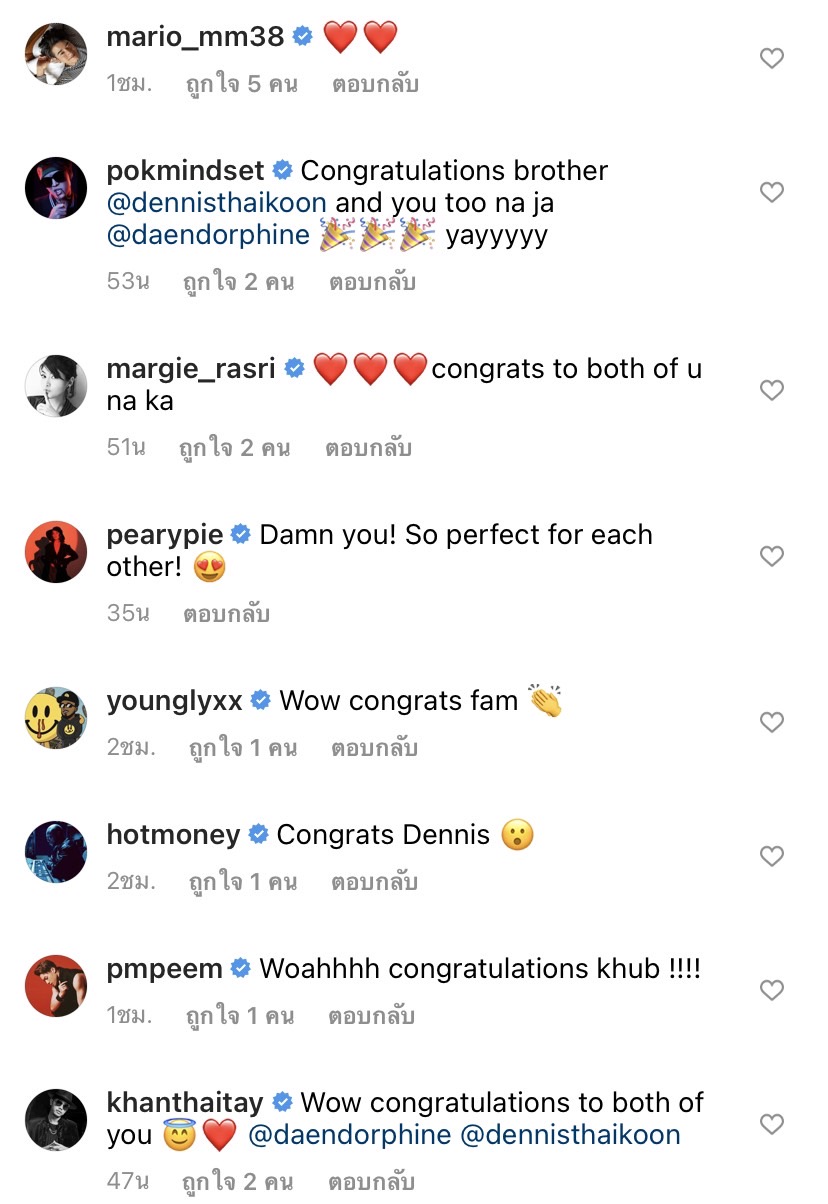Open the pearypie profile photo
Screen dimensions: 828x1204
[56, 552]
